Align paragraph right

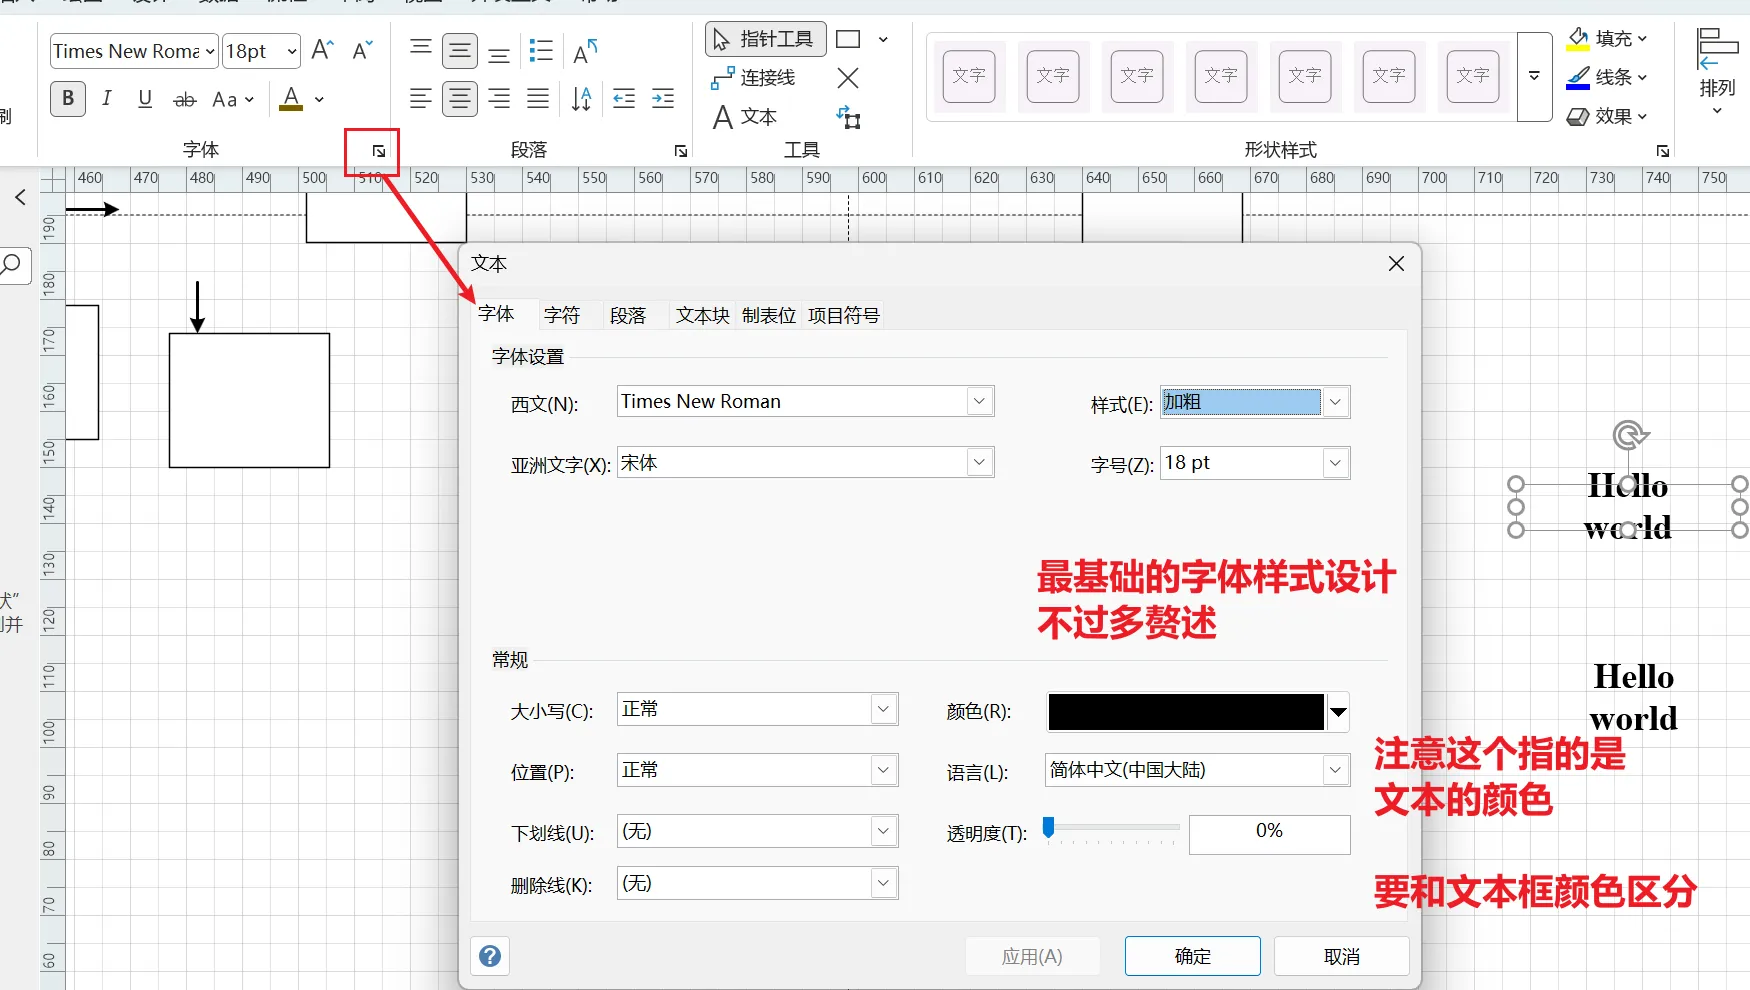[x=499, y=99]
